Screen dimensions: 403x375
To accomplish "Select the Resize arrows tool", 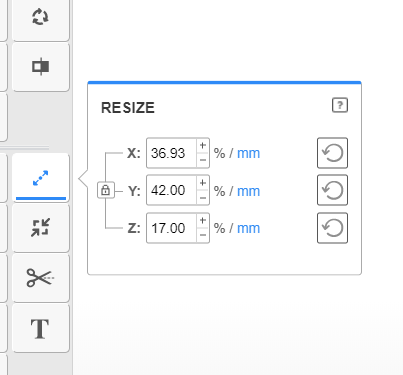I will (x=41, y=178).
